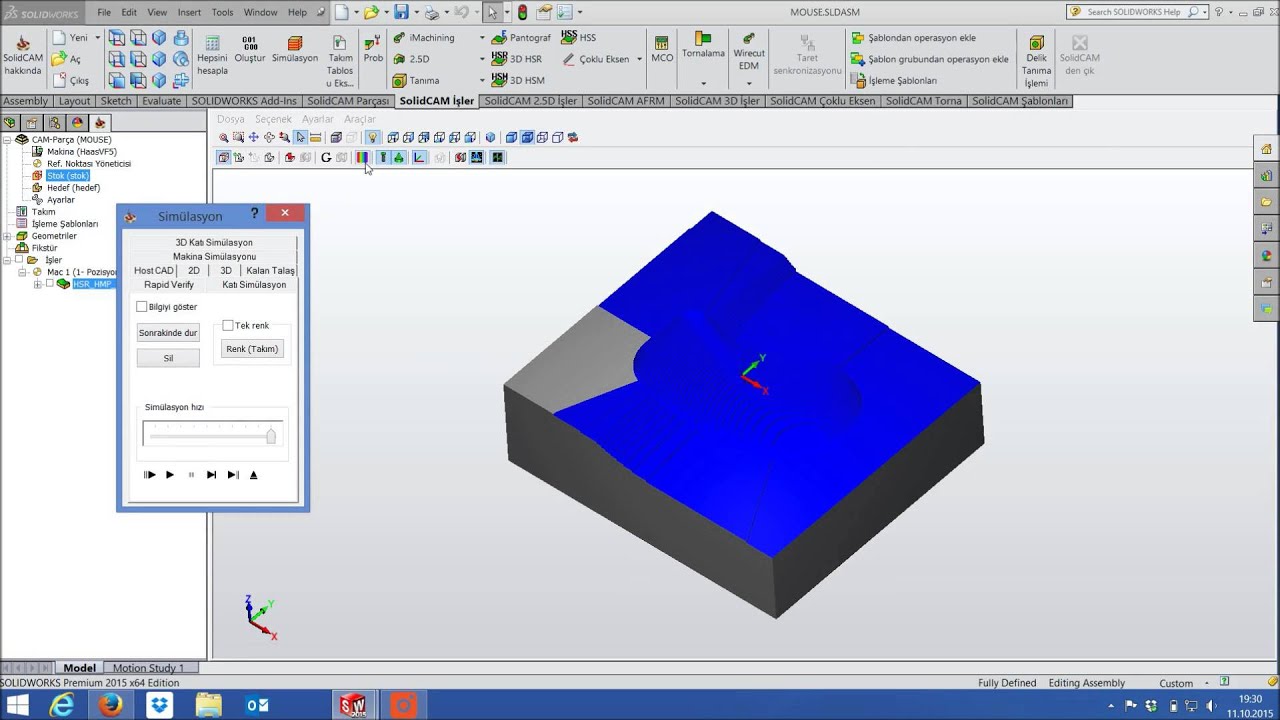Open Motion Study 1 tab
This screenshot has width=1280, height=720.
[148, 668]
